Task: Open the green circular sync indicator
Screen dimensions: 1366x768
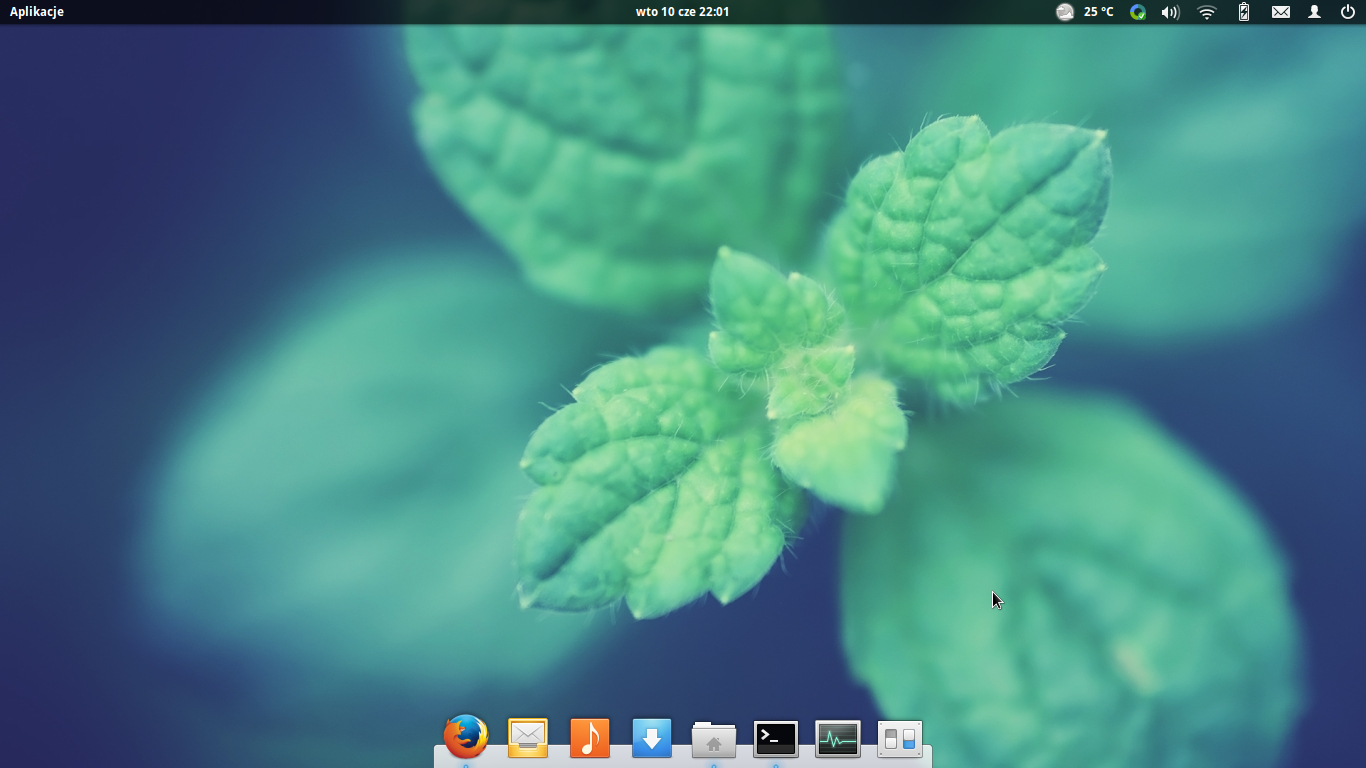Action: coord(1138,12)
